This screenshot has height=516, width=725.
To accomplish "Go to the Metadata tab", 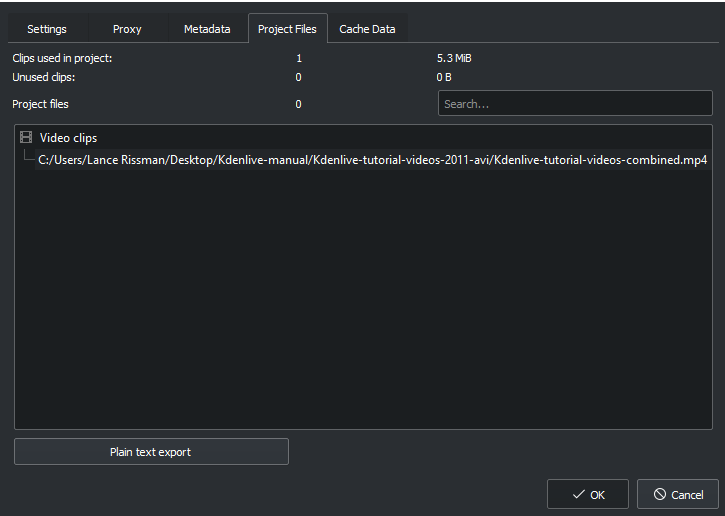I will (x=207, y=29).
